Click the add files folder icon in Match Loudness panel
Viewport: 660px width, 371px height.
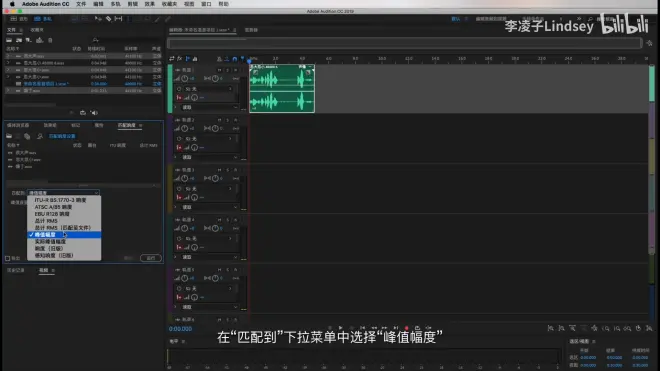click(9, 136)
